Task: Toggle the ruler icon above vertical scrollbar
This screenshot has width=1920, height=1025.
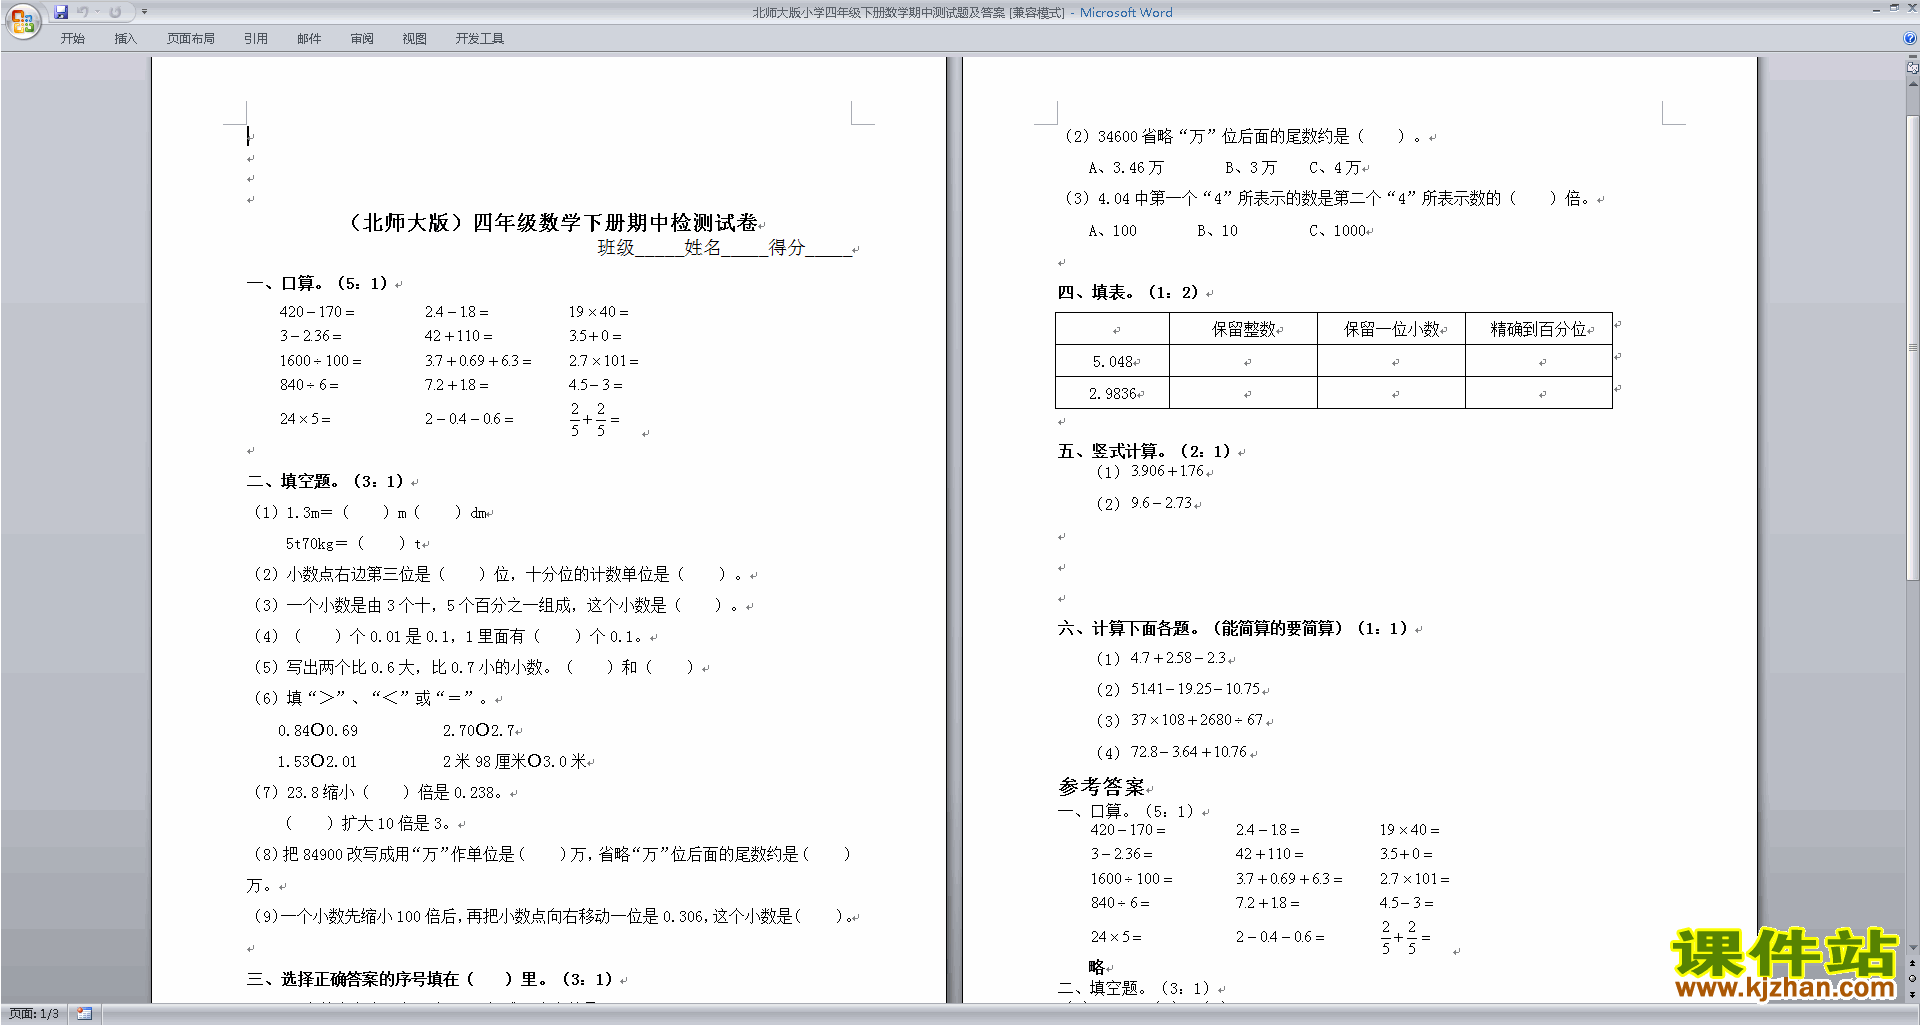Action: [x=1912, y=69]
